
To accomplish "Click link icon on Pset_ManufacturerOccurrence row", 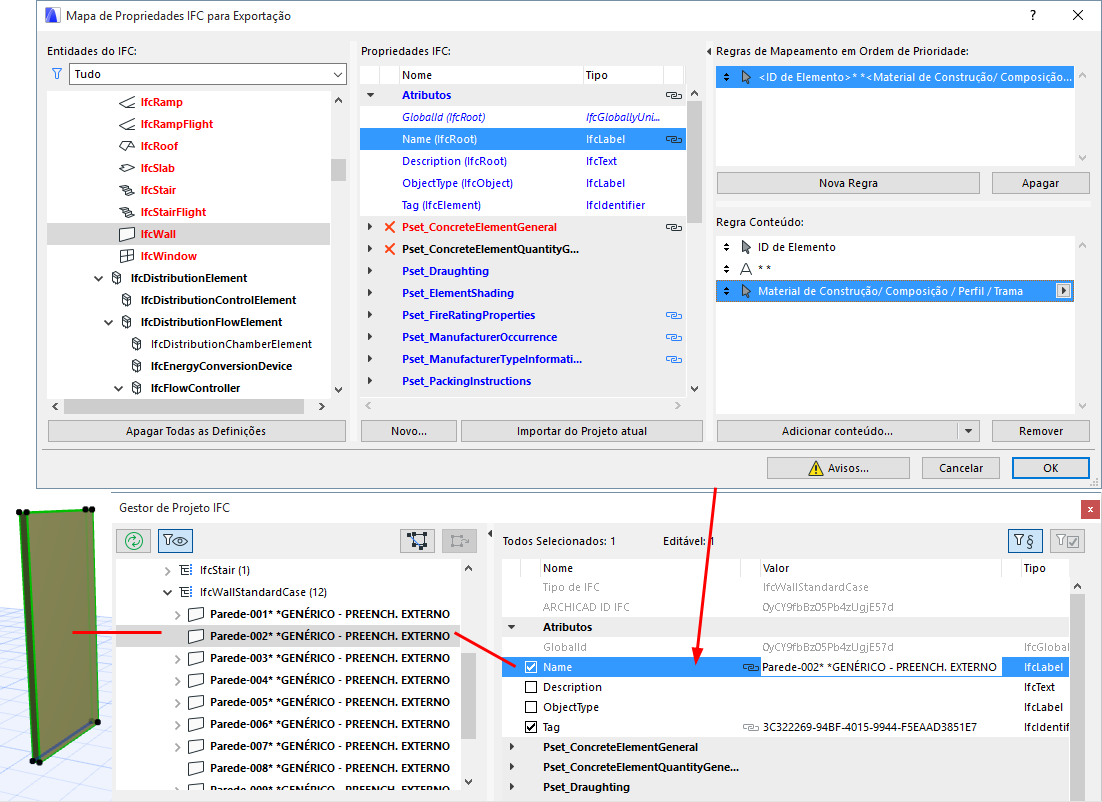I will click(x=673, y=337).
